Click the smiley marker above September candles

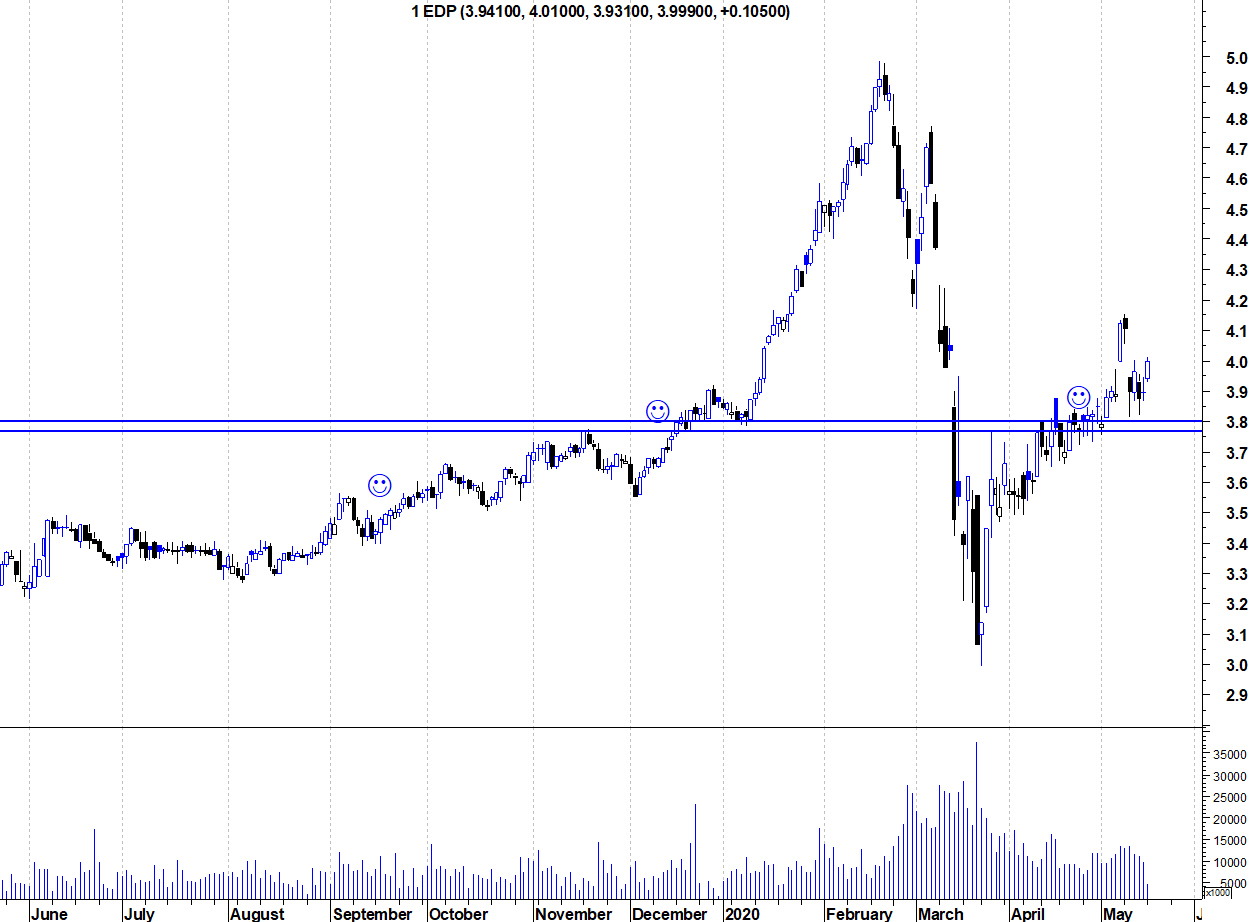tap(380, 486)
